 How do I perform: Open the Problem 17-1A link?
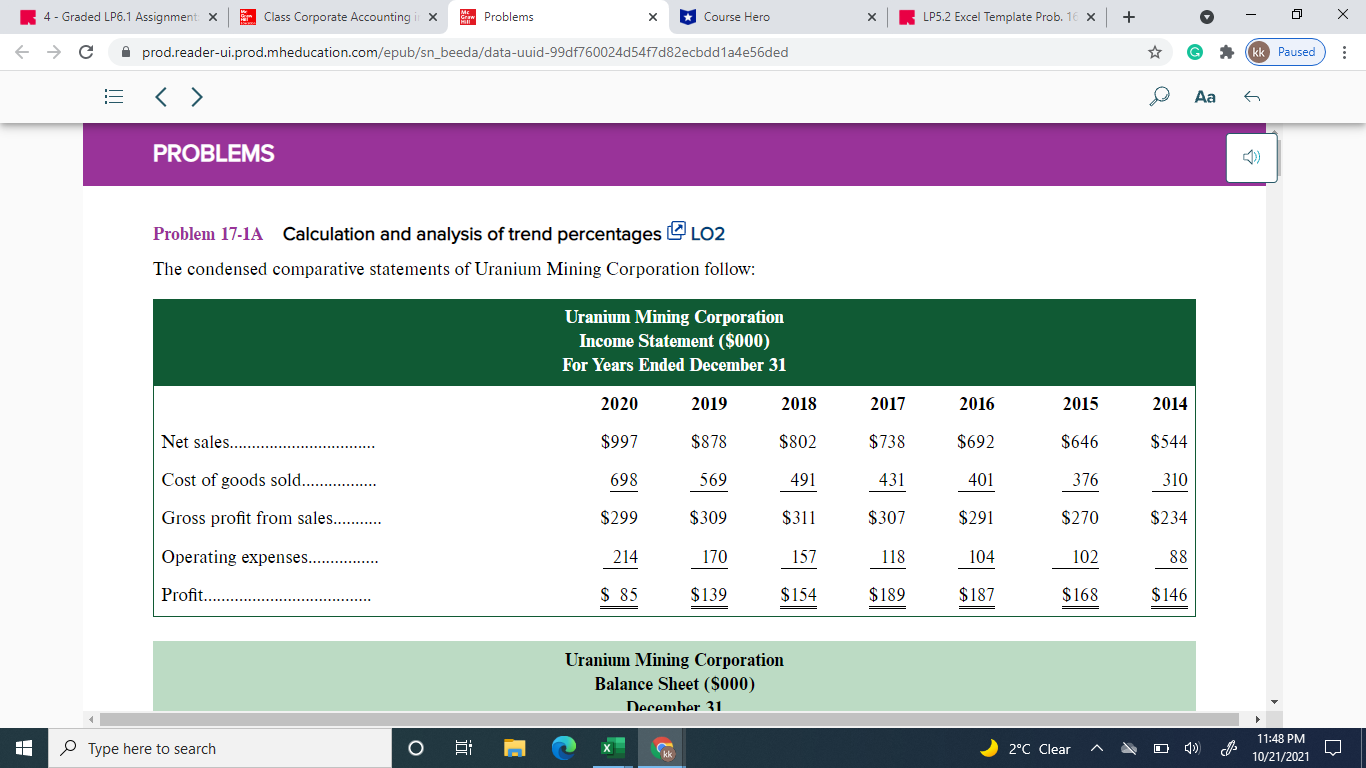pyautogui.click(x=206, y=234)
